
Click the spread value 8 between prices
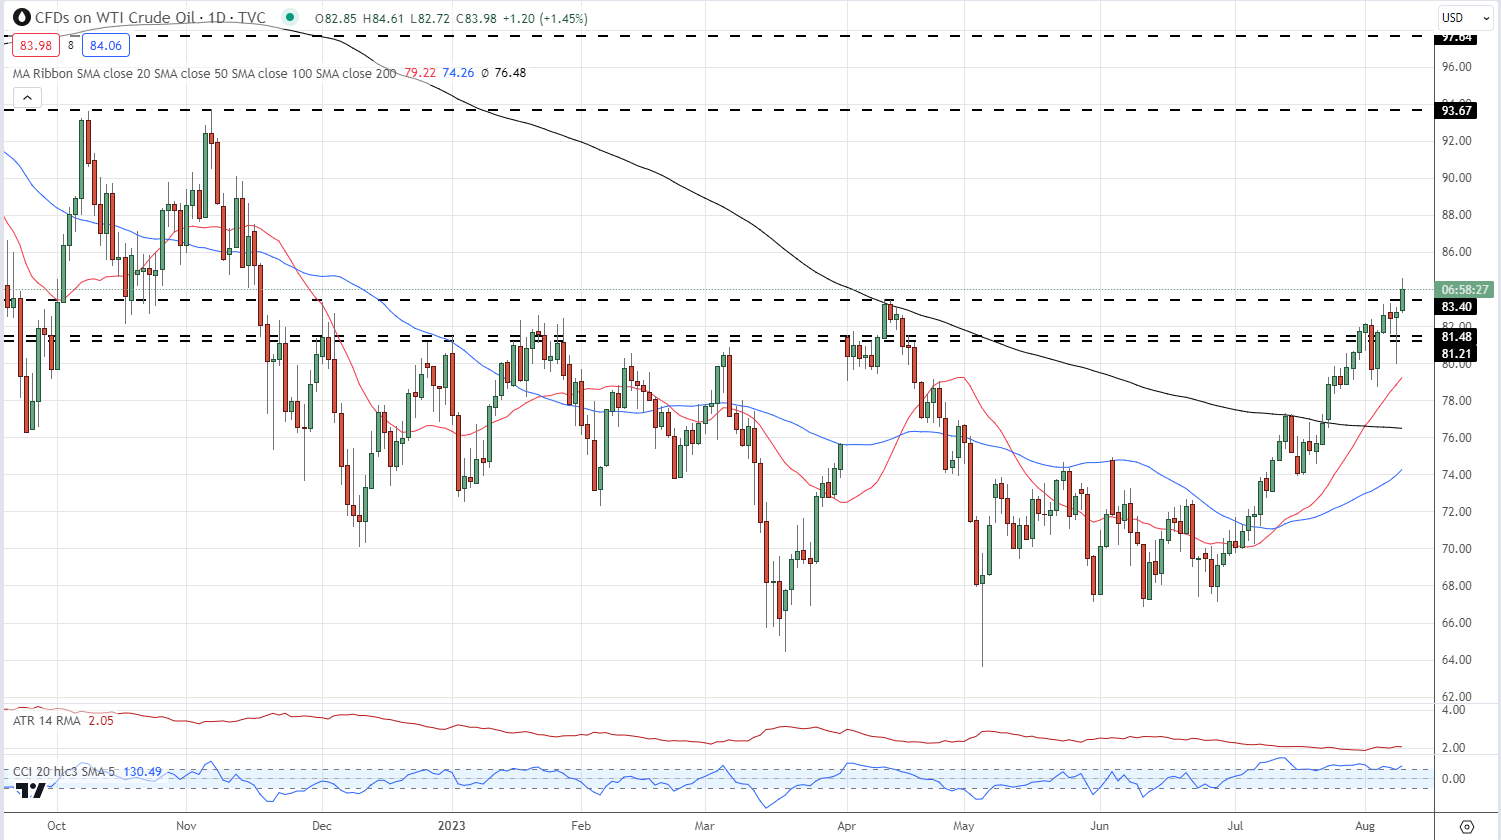pyautogui.click(x=71, y=45)
